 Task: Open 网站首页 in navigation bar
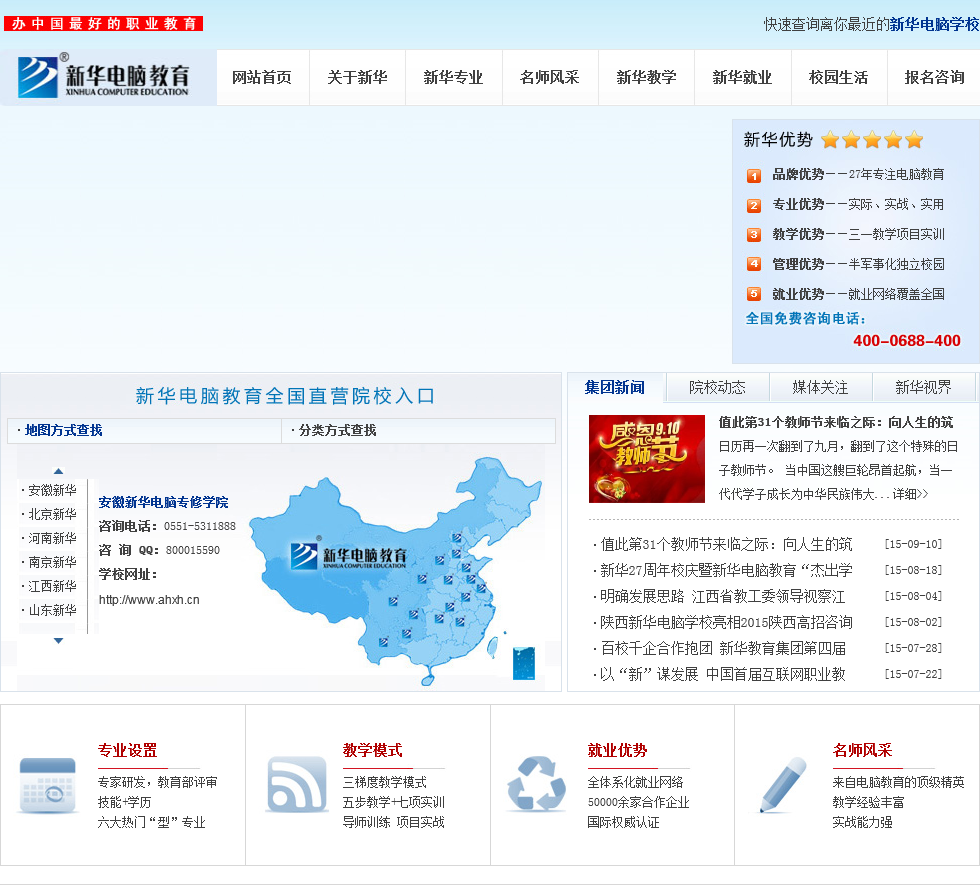click(262, 77)
